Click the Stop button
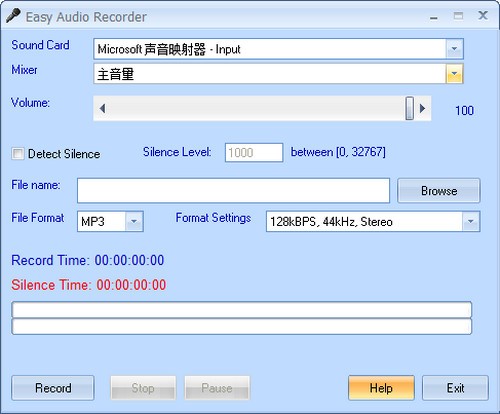Screen dimensions: 500x414 tap(143, 388)
